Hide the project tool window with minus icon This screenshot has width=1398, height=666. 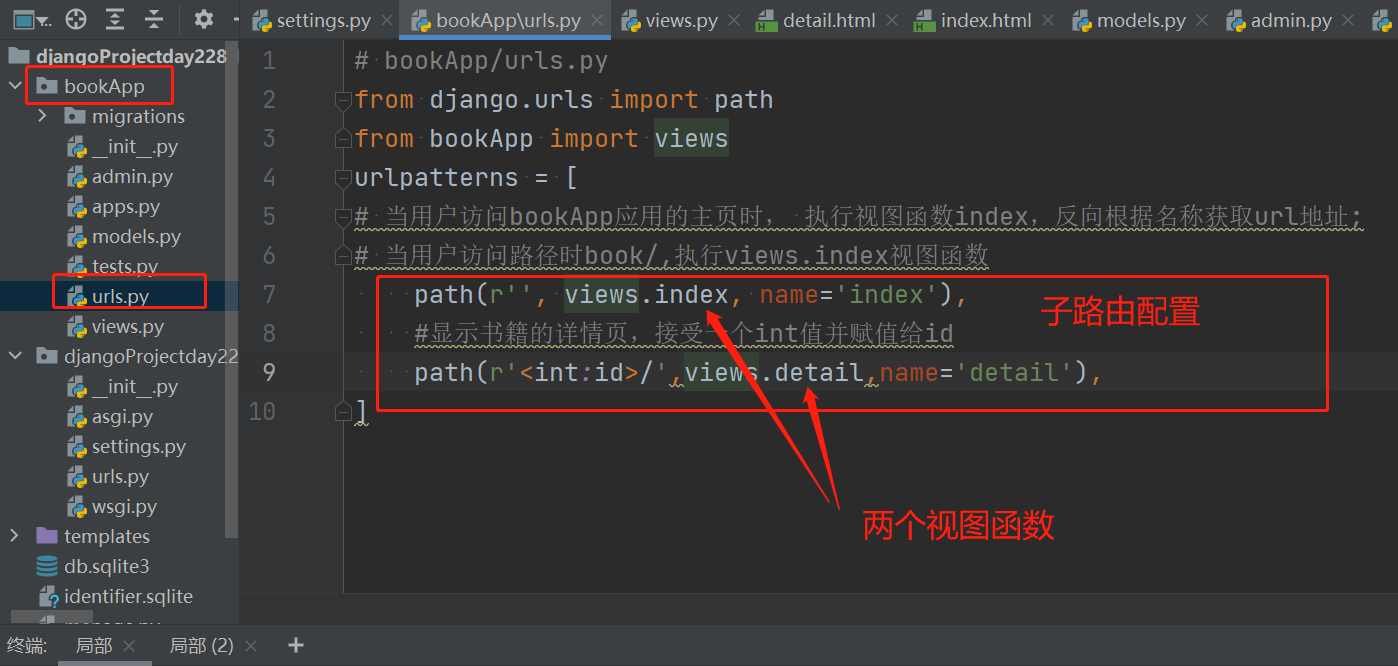[x=236, y=19]
